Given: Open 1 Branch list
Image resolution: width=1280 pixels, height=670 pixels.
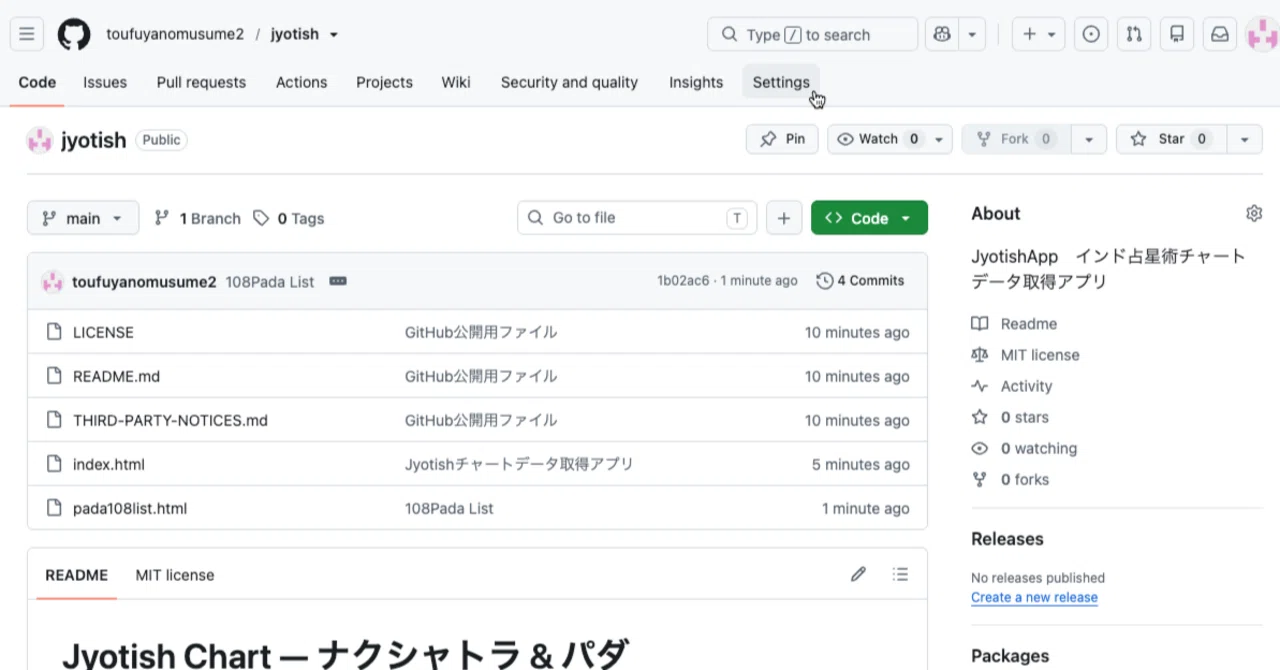Looking at the screenshot, I should [197, 218].
